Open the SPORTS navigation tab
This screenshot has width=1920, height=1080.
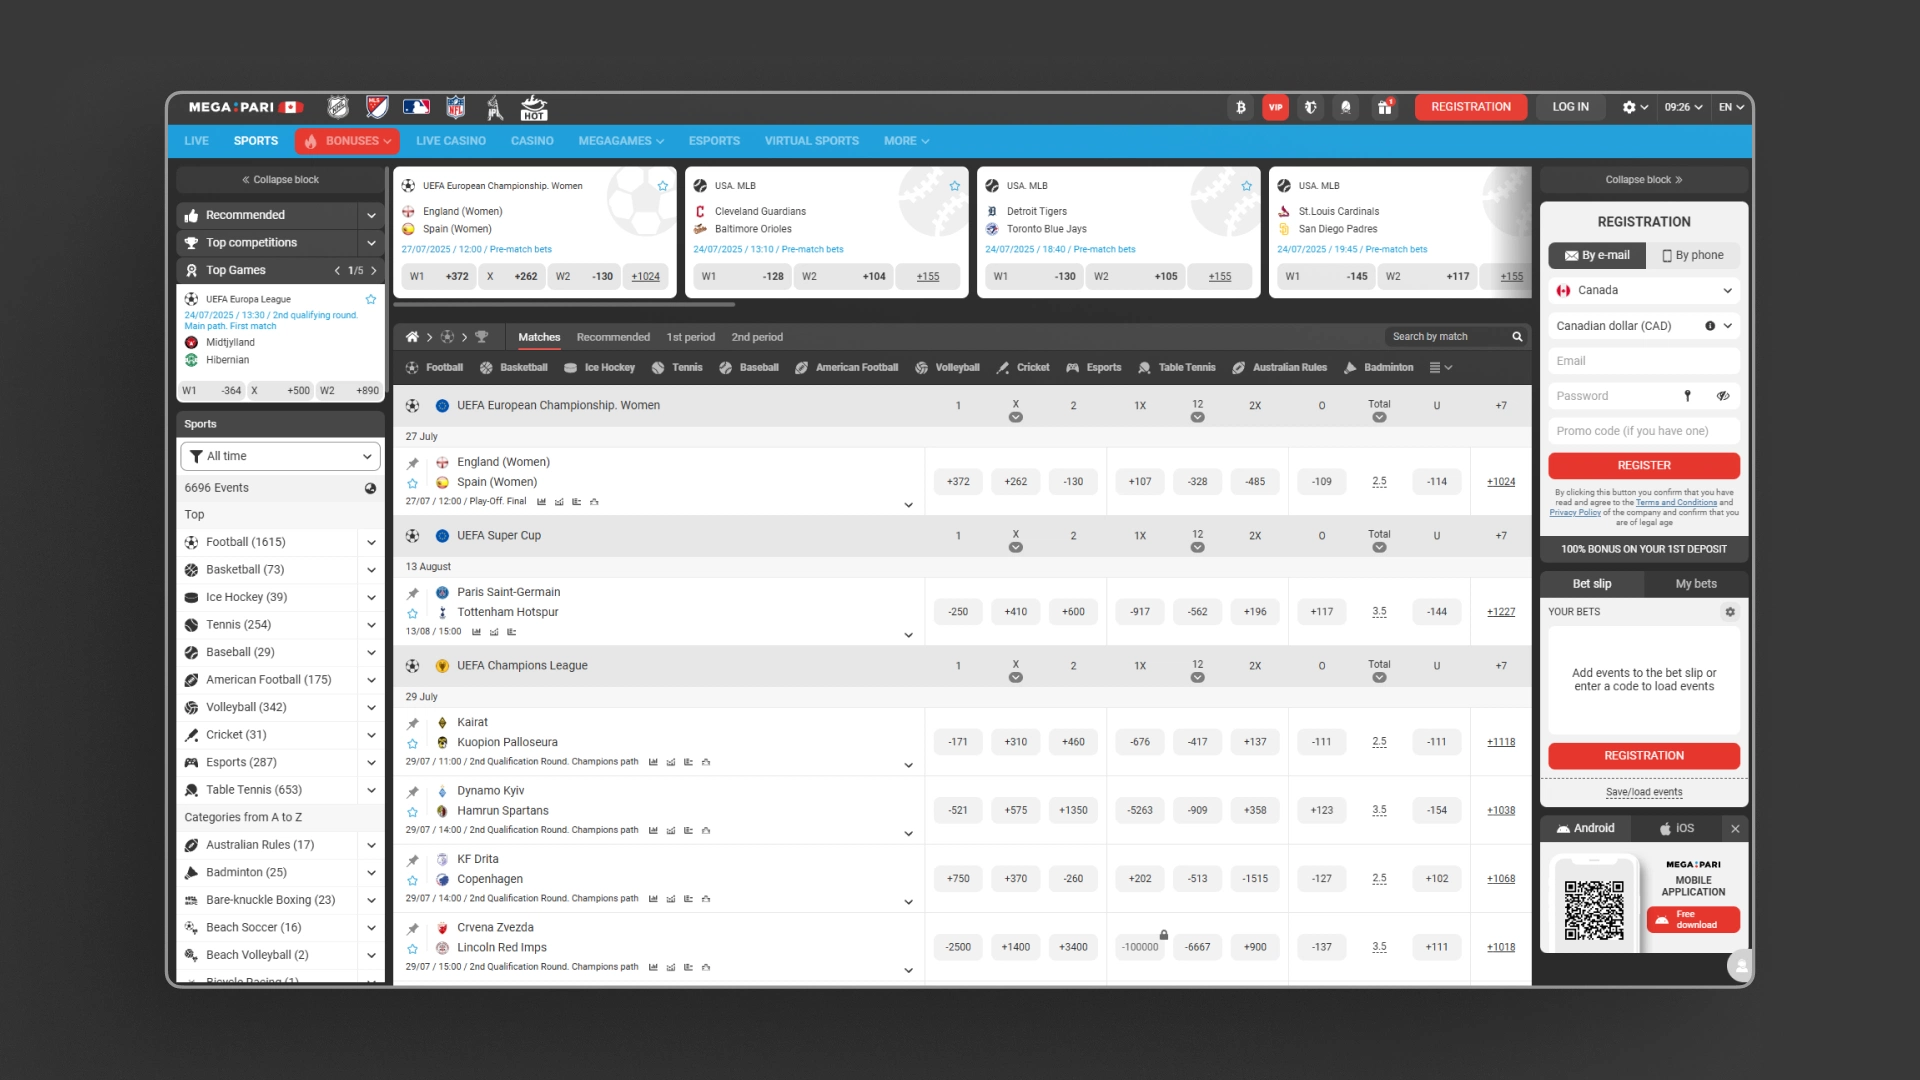tap(256, 141)
